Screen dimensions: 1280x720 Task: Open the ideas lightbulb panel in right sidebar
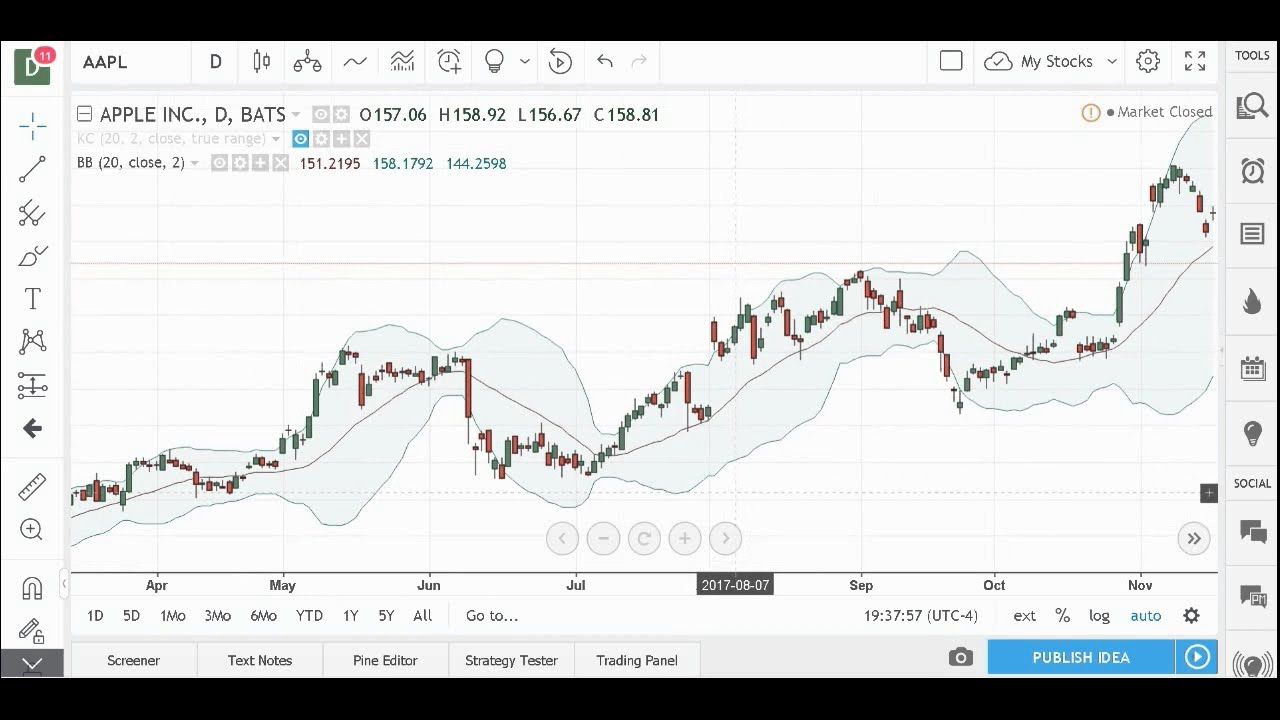[x=1252, y=433]
